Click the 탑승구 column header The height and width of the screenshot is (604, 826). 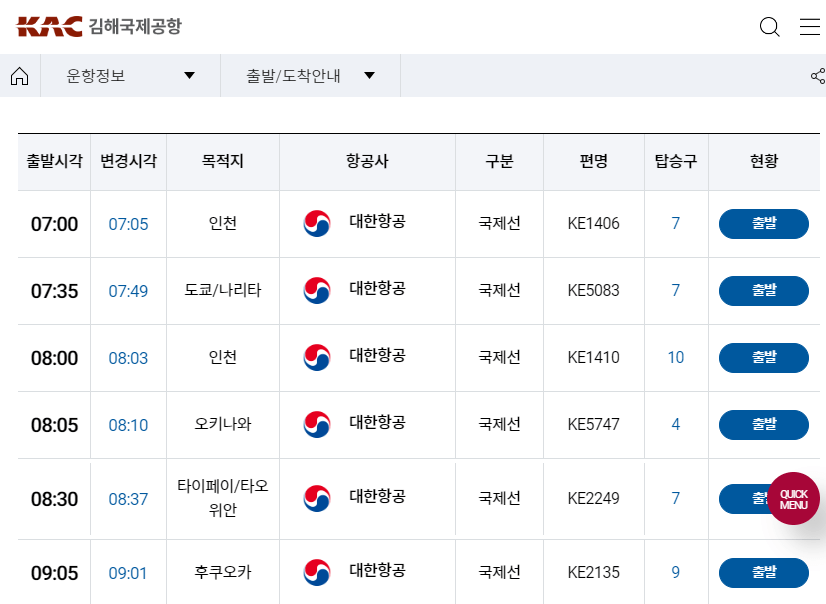point(676,162)
